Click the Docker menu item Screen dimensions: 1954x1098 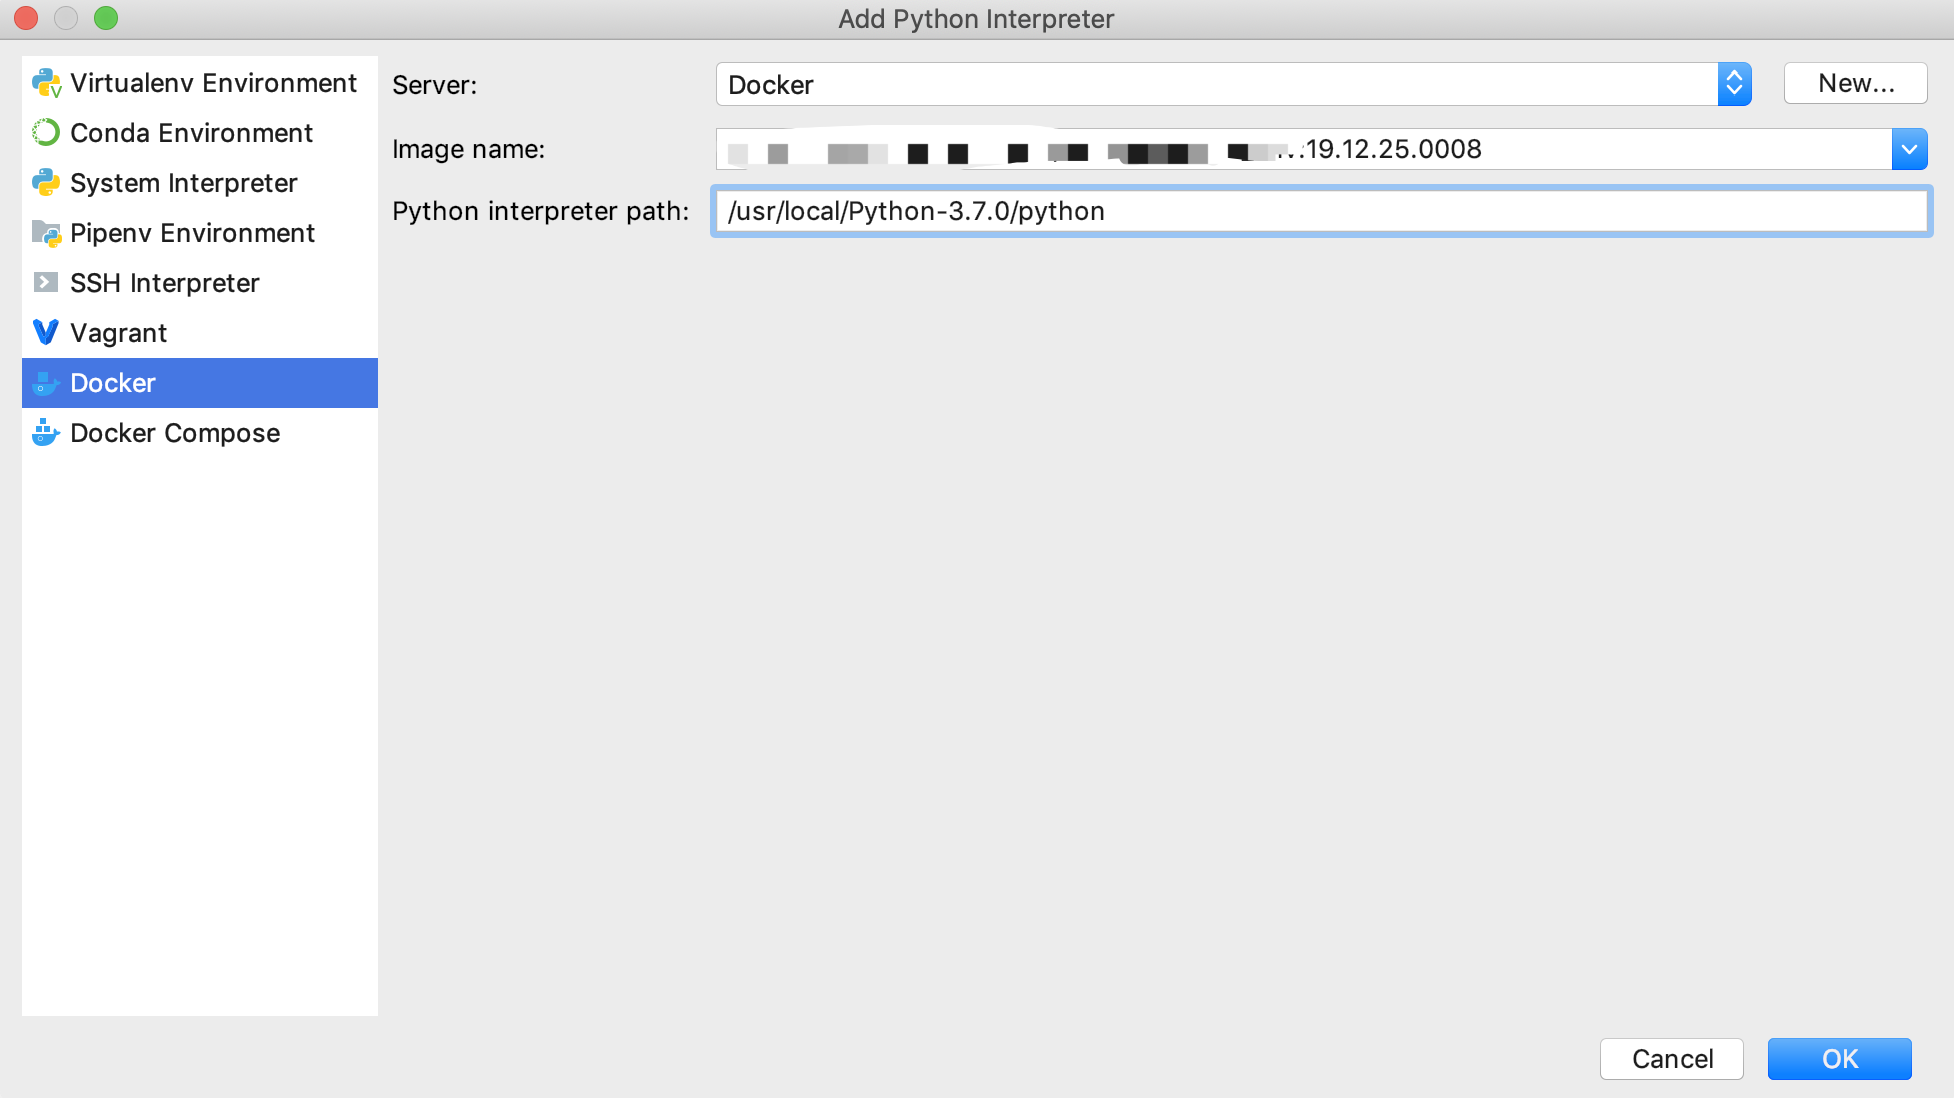[200, 383]
